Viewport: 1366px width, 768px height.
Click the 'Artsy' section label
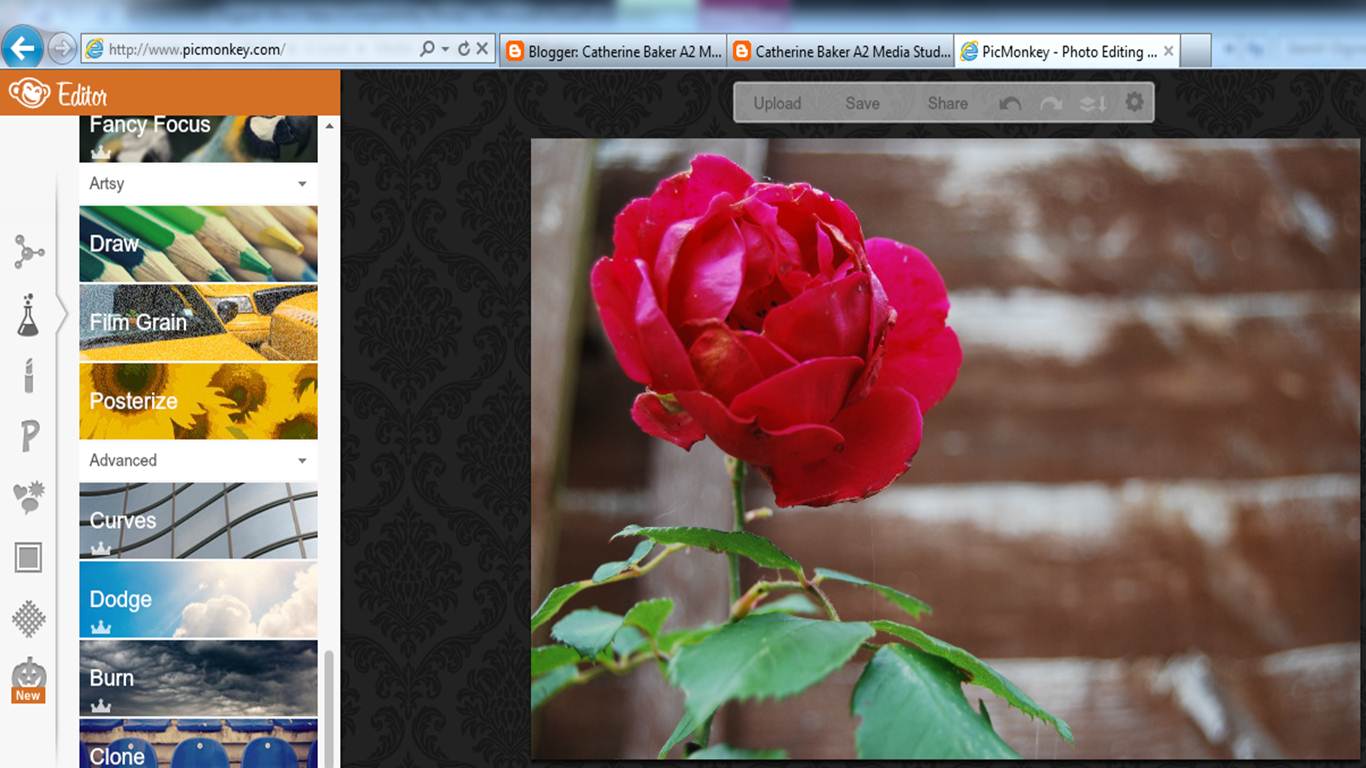[106, 184]
